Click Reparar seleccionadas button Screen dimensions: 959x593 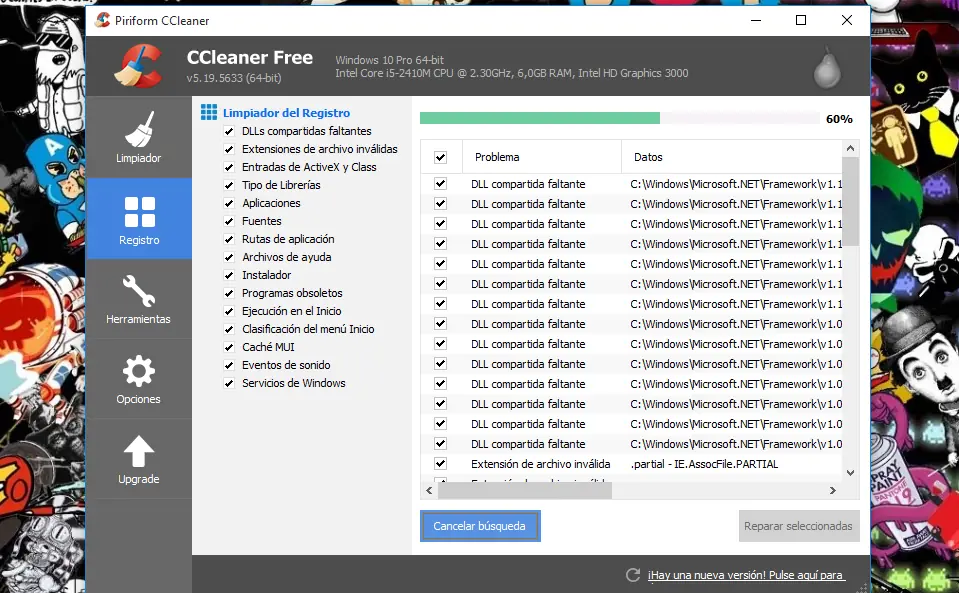coord(799,526)
